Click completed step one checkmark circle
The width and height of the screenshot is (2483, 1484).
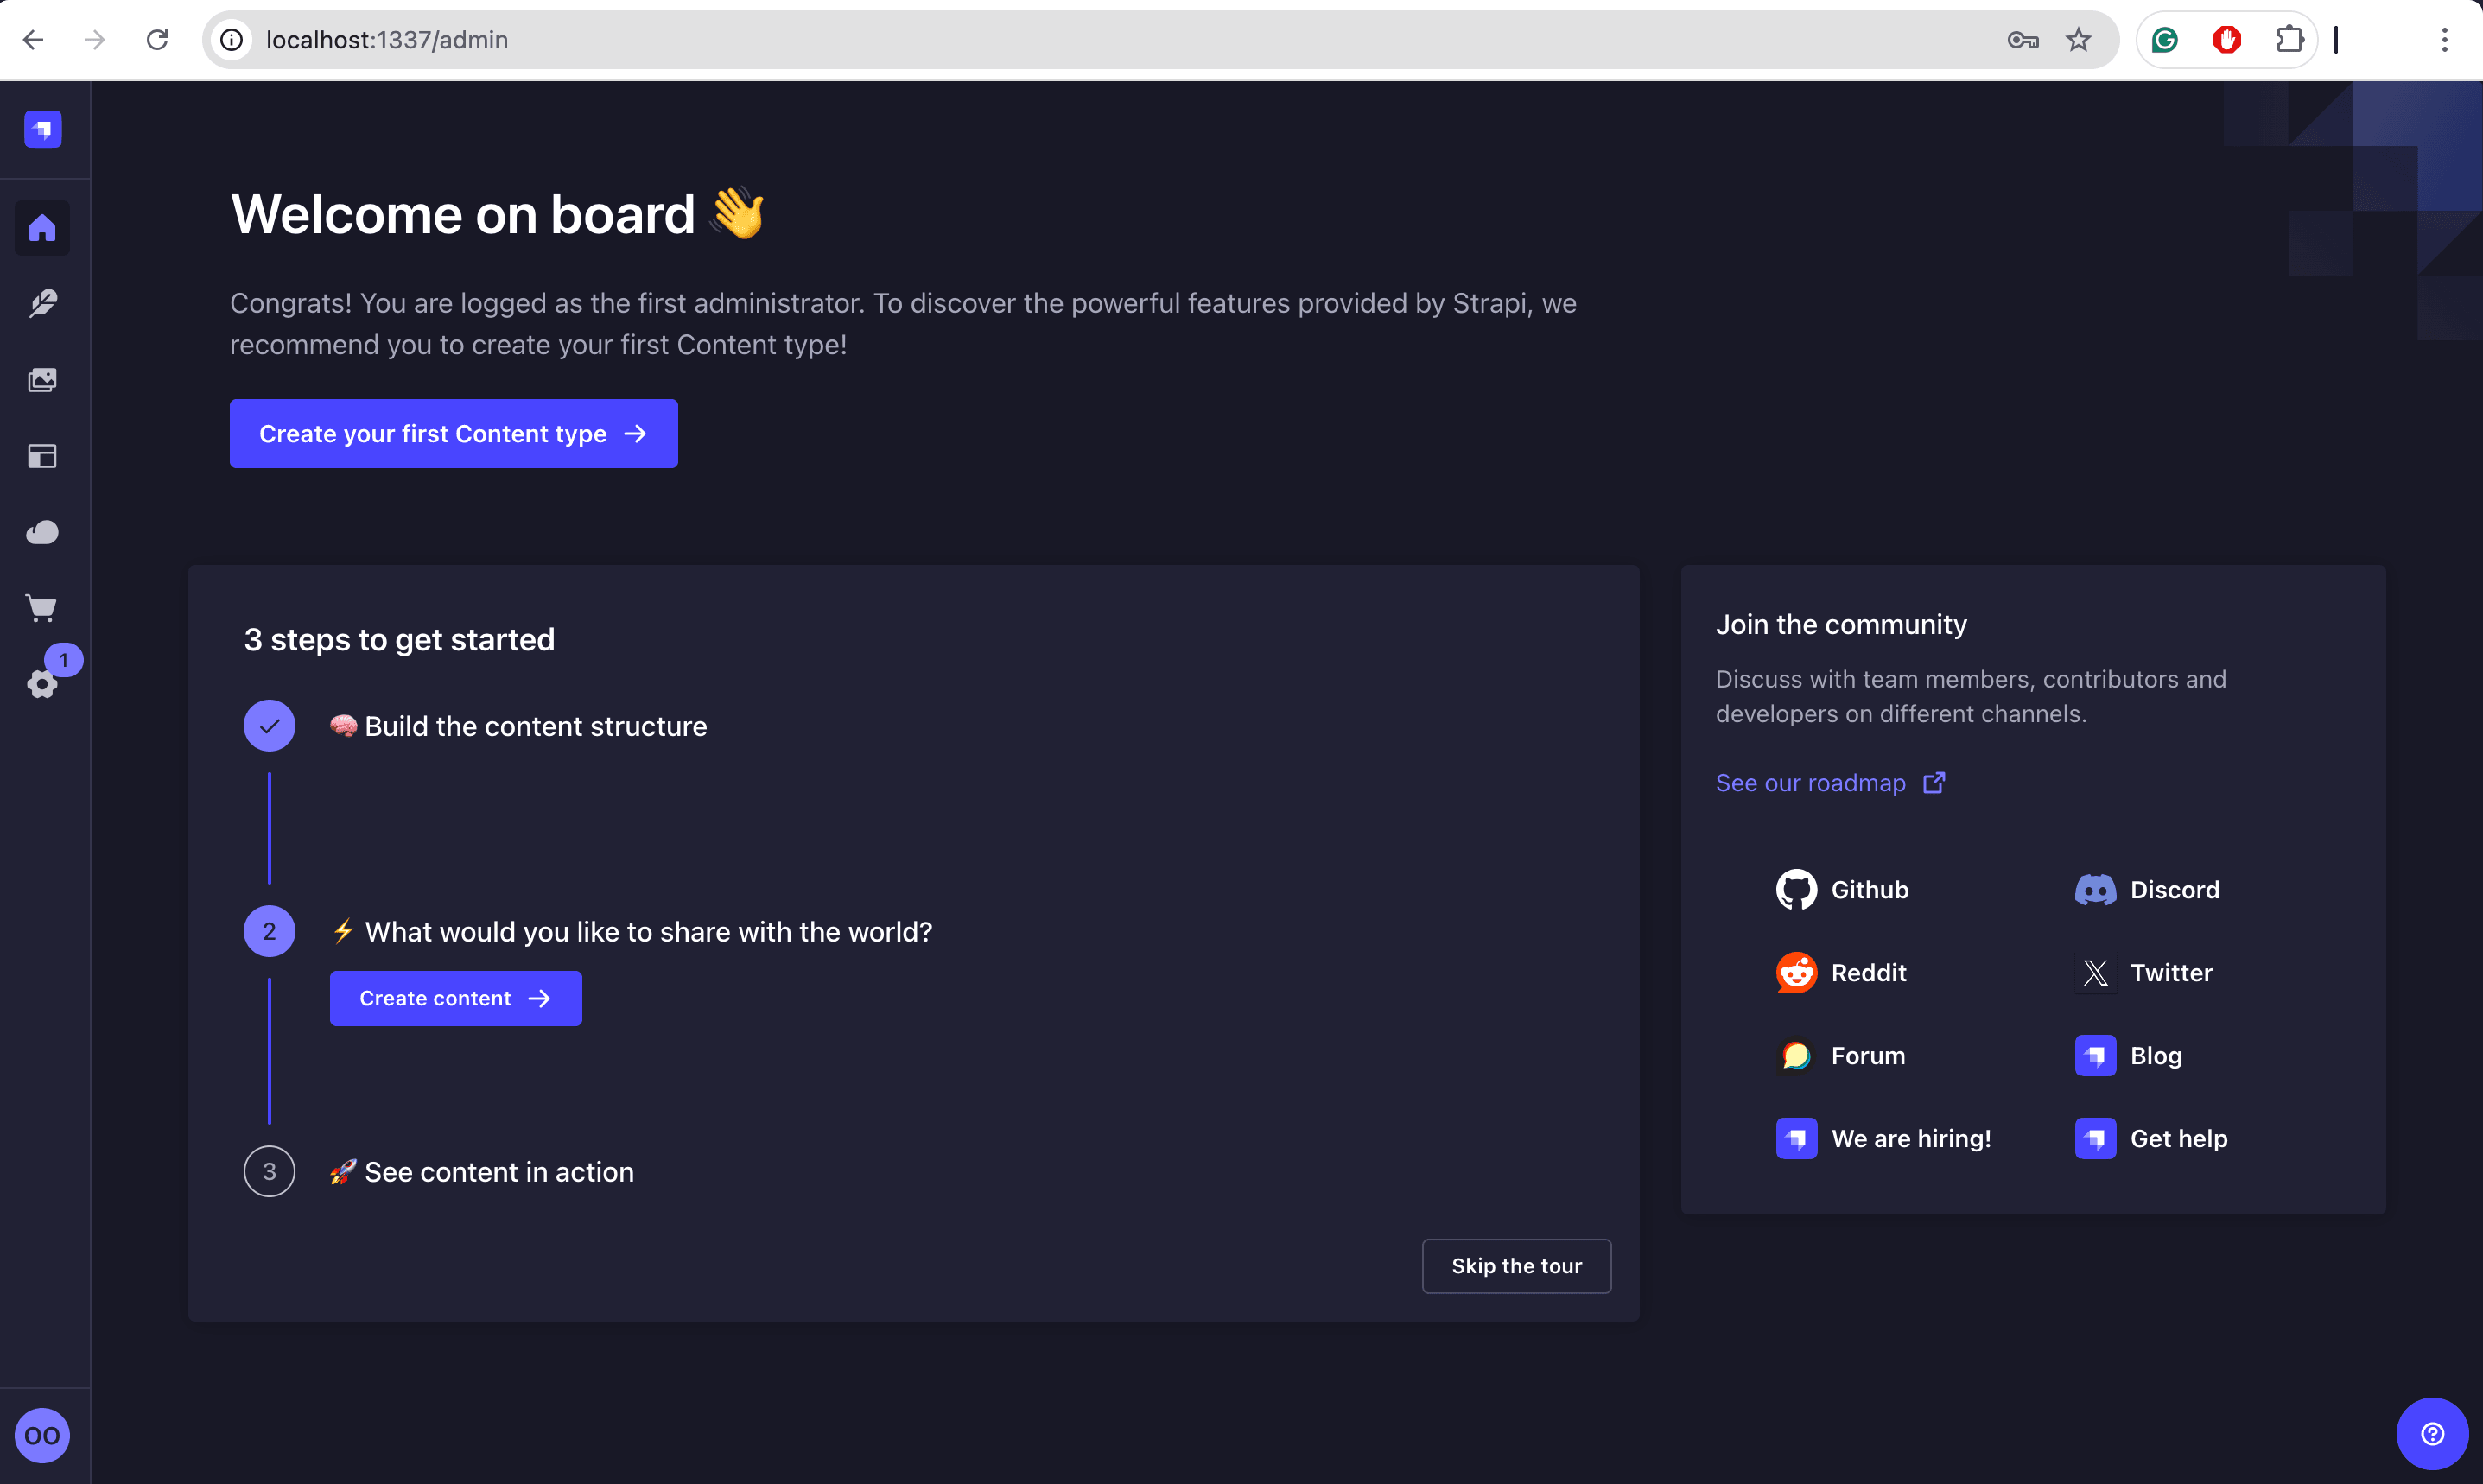pyautogui.click(x=269, y=726)
